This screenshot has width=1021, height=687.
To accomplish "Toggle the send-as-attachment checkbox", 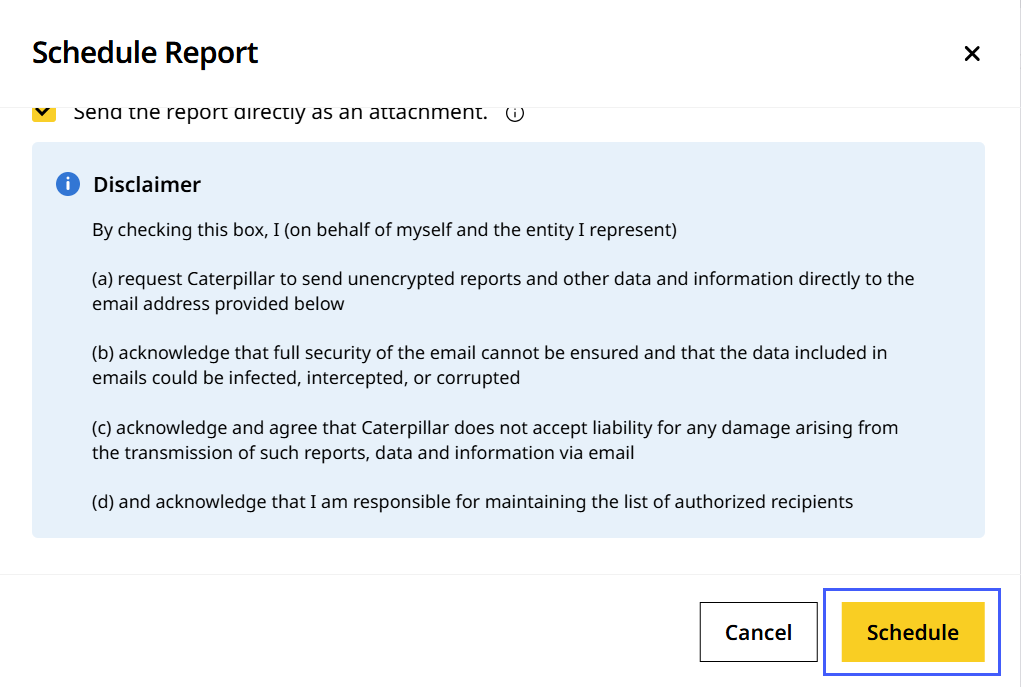I will click(44, 113).
